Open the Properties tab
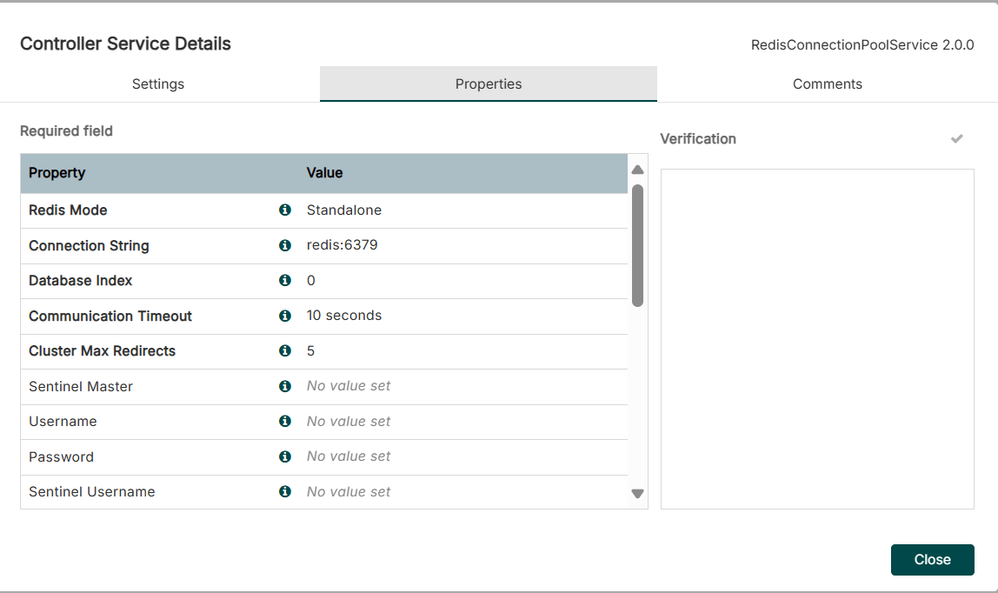The image size is (998, 593). click(488, 84)
